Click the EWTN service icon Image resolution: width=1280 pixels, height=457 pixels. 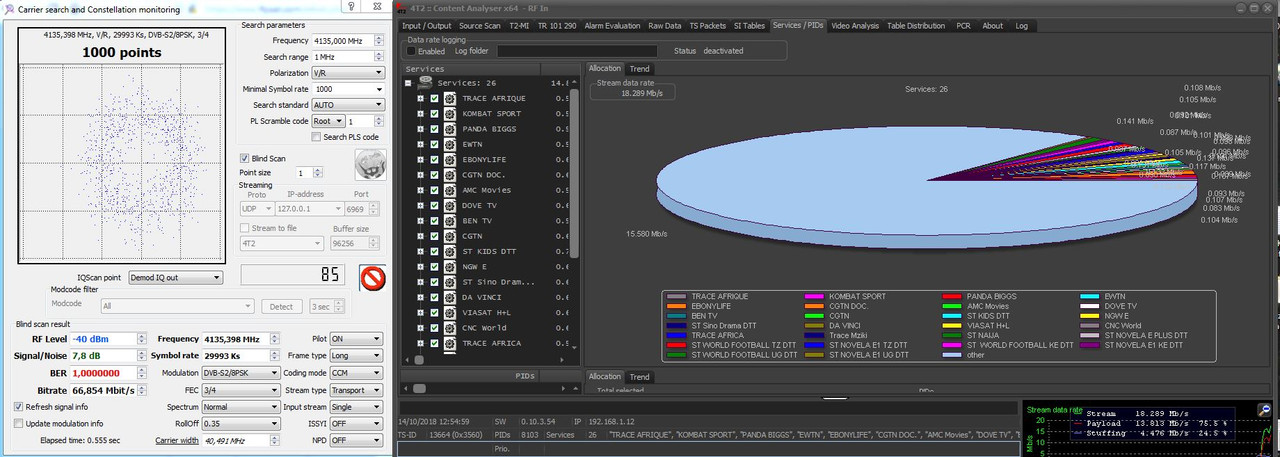click(450, 144)
